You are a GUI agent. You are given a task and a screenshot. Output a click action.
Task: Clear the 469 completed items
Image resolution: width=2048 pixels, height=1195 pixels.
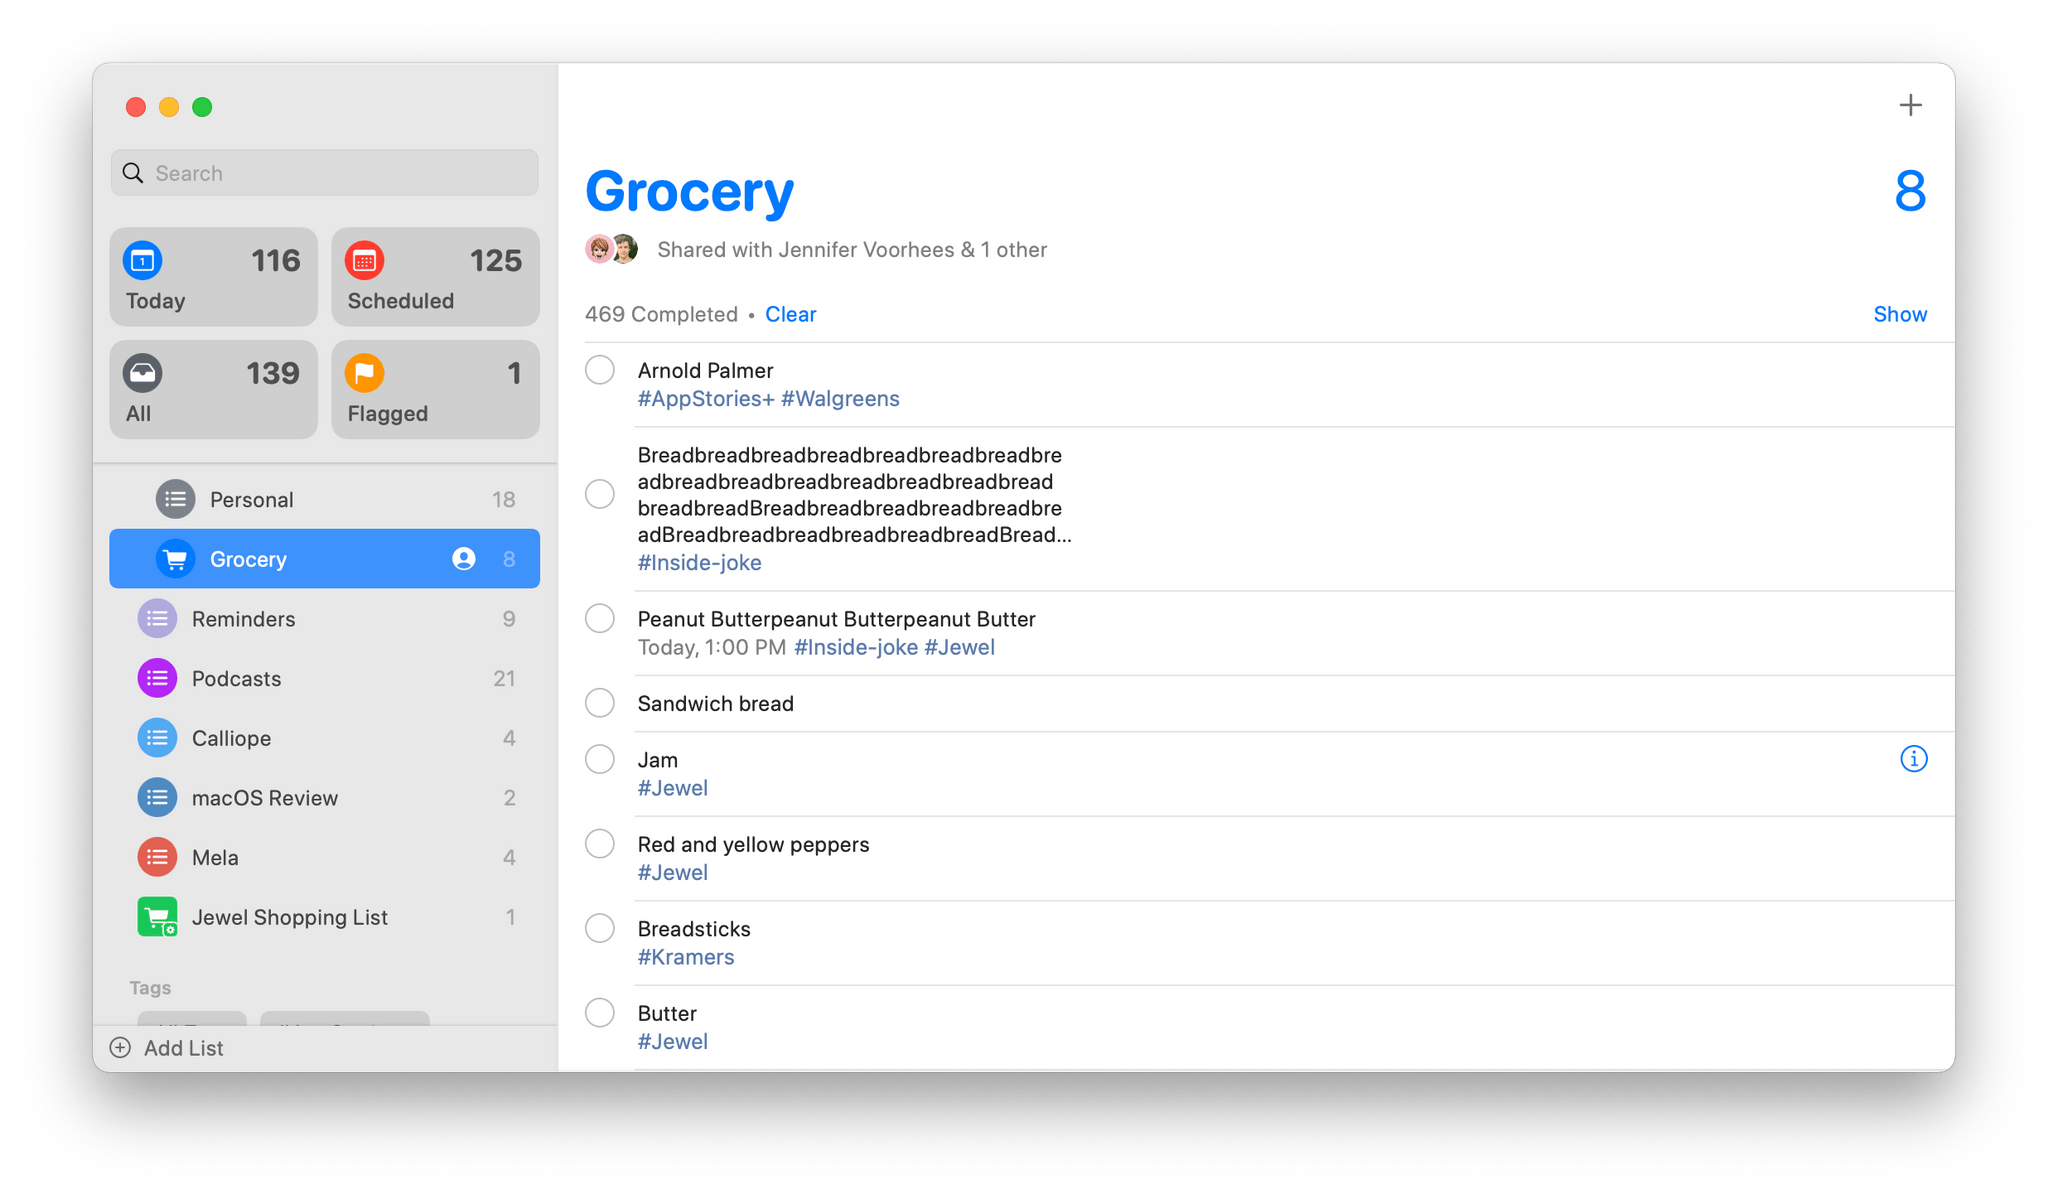pyautogui.click(x=792, y=314)
